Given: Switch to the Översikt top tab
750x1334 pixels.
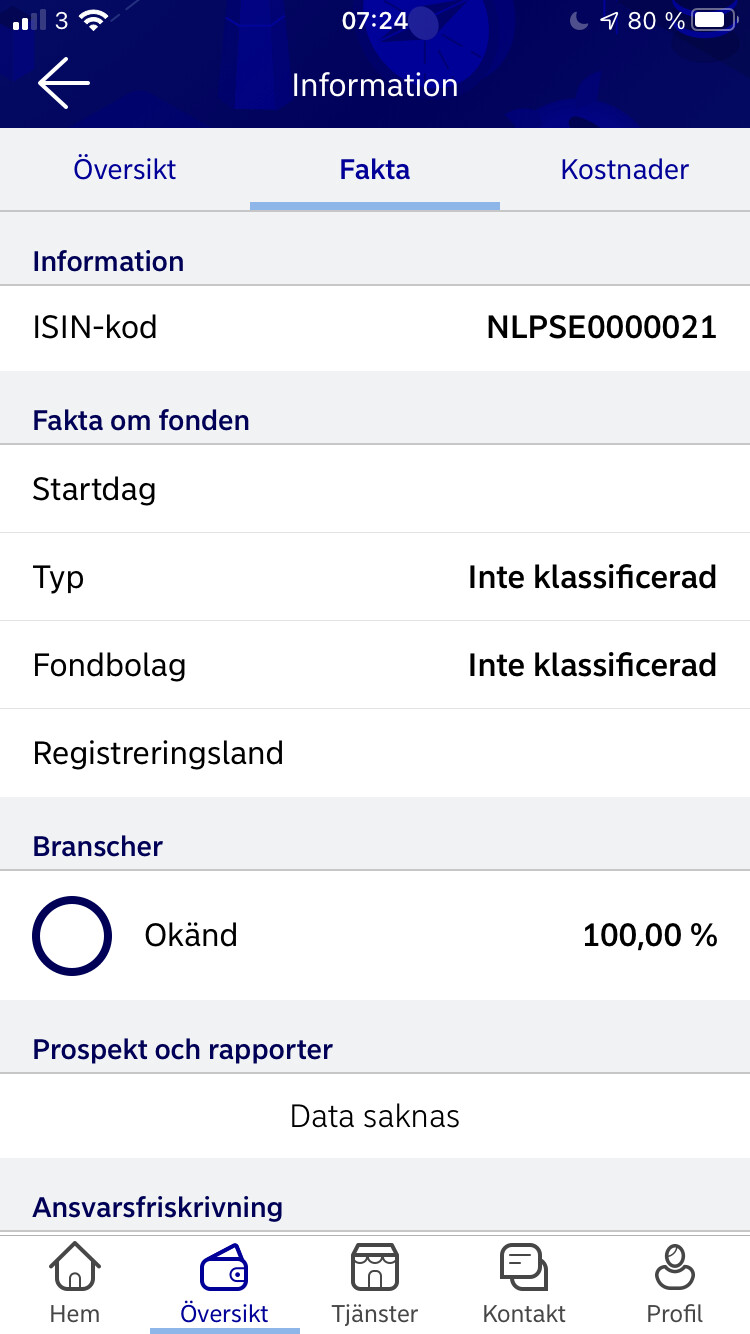Looking at the screenshot, I should click(x=125, y=170).
